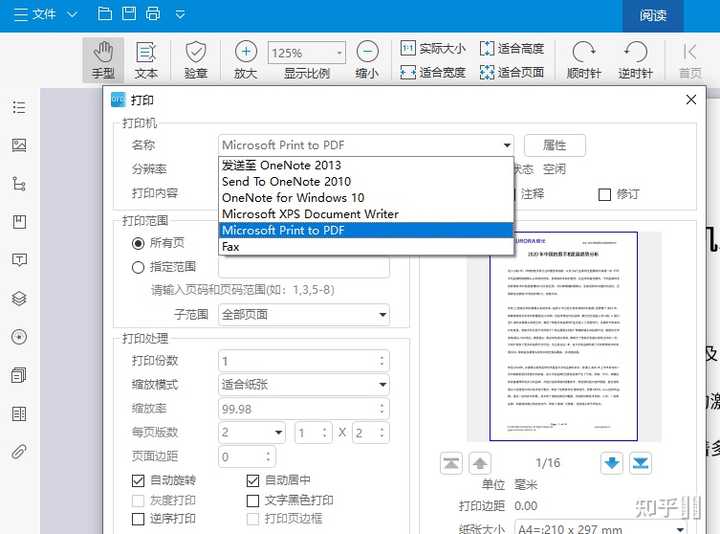
Task: Select the 文本 text tool
Action: tap(146, 60)
